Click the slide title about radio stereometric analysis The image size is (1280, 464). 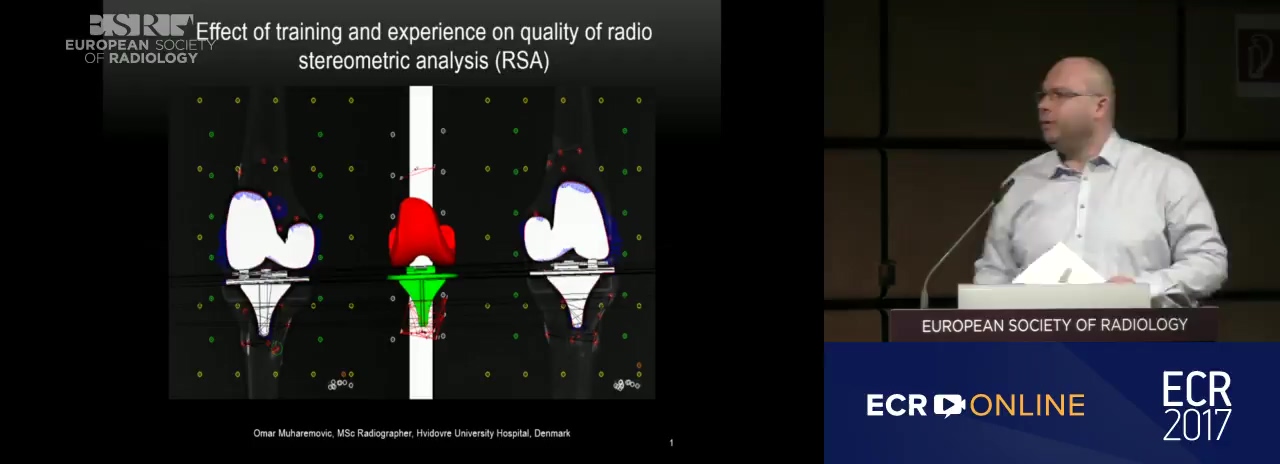424,46
